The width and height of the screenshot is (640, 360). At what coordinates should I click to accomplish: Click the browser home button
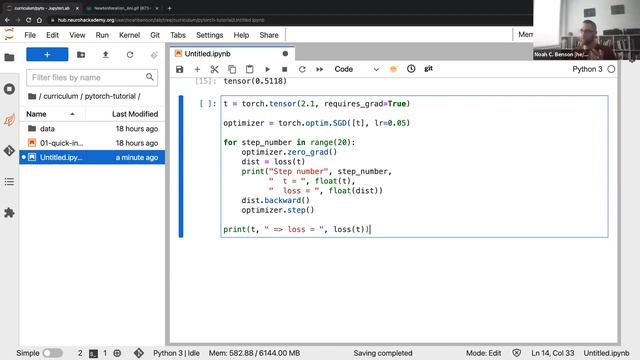39,20
